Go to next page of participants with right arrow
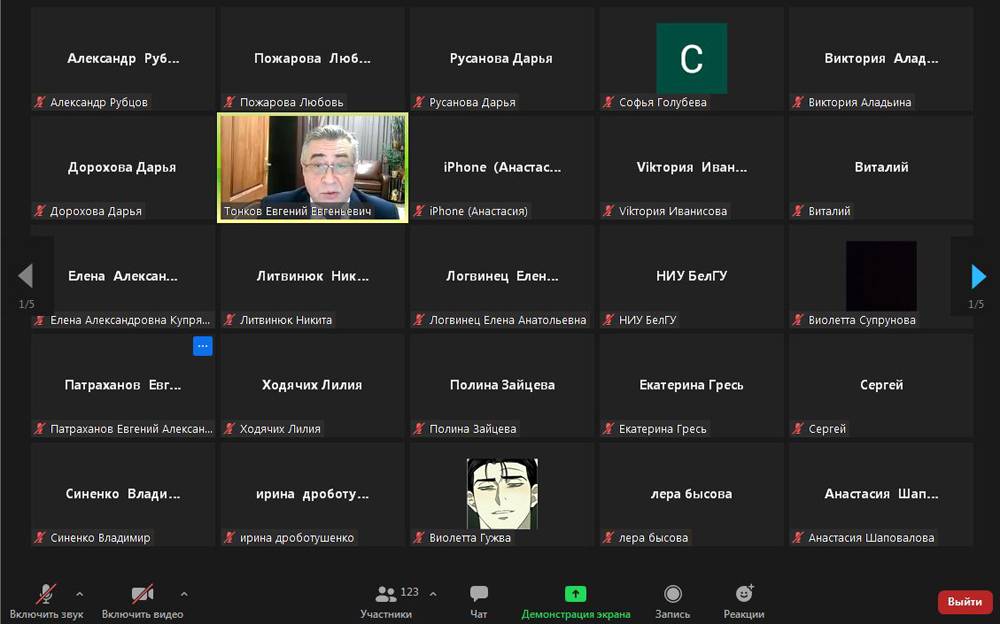The image size is (1000, 624). coord(979,276)
